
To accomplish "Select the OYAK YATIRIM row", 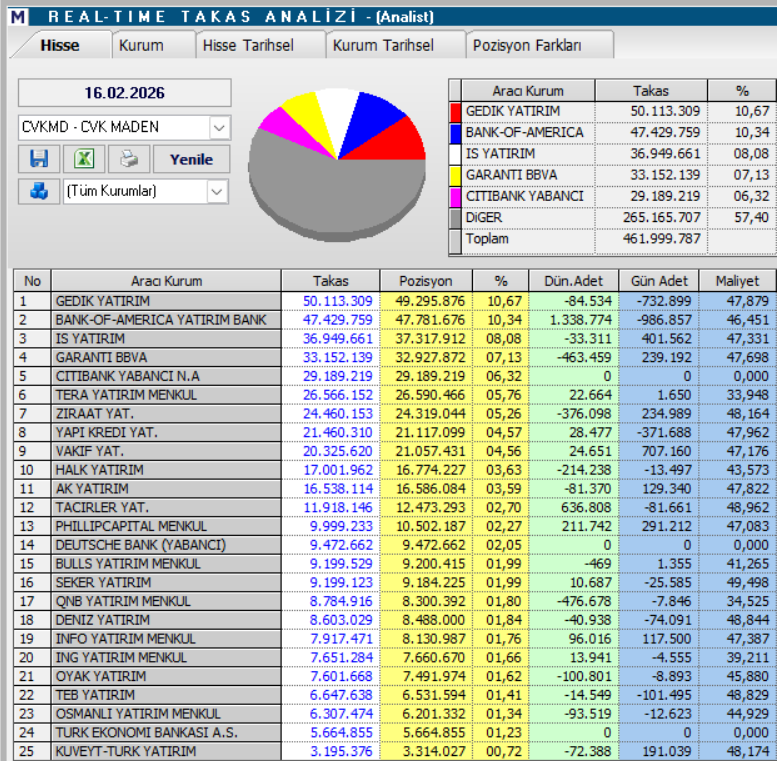I will click(395, 677).
